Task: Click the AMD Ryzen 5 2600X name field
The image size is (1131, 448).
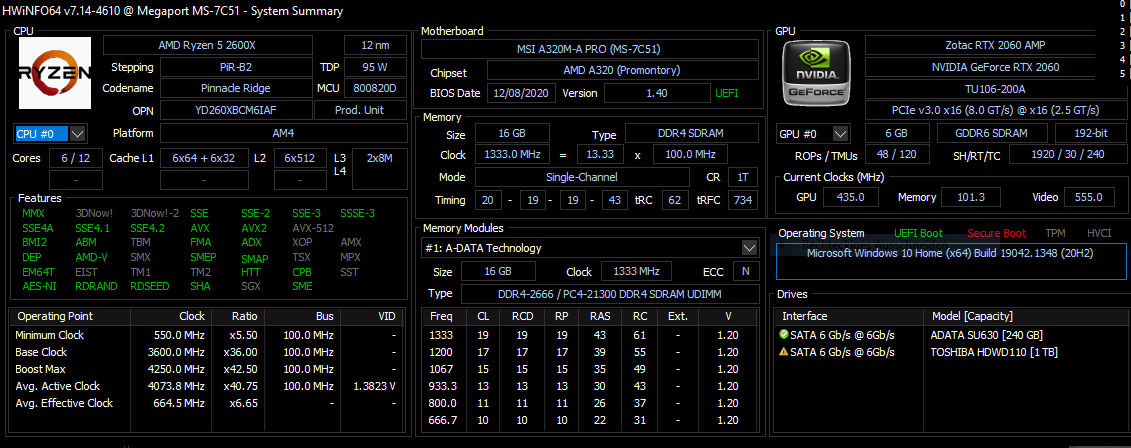Action: [x=208, y=45]
